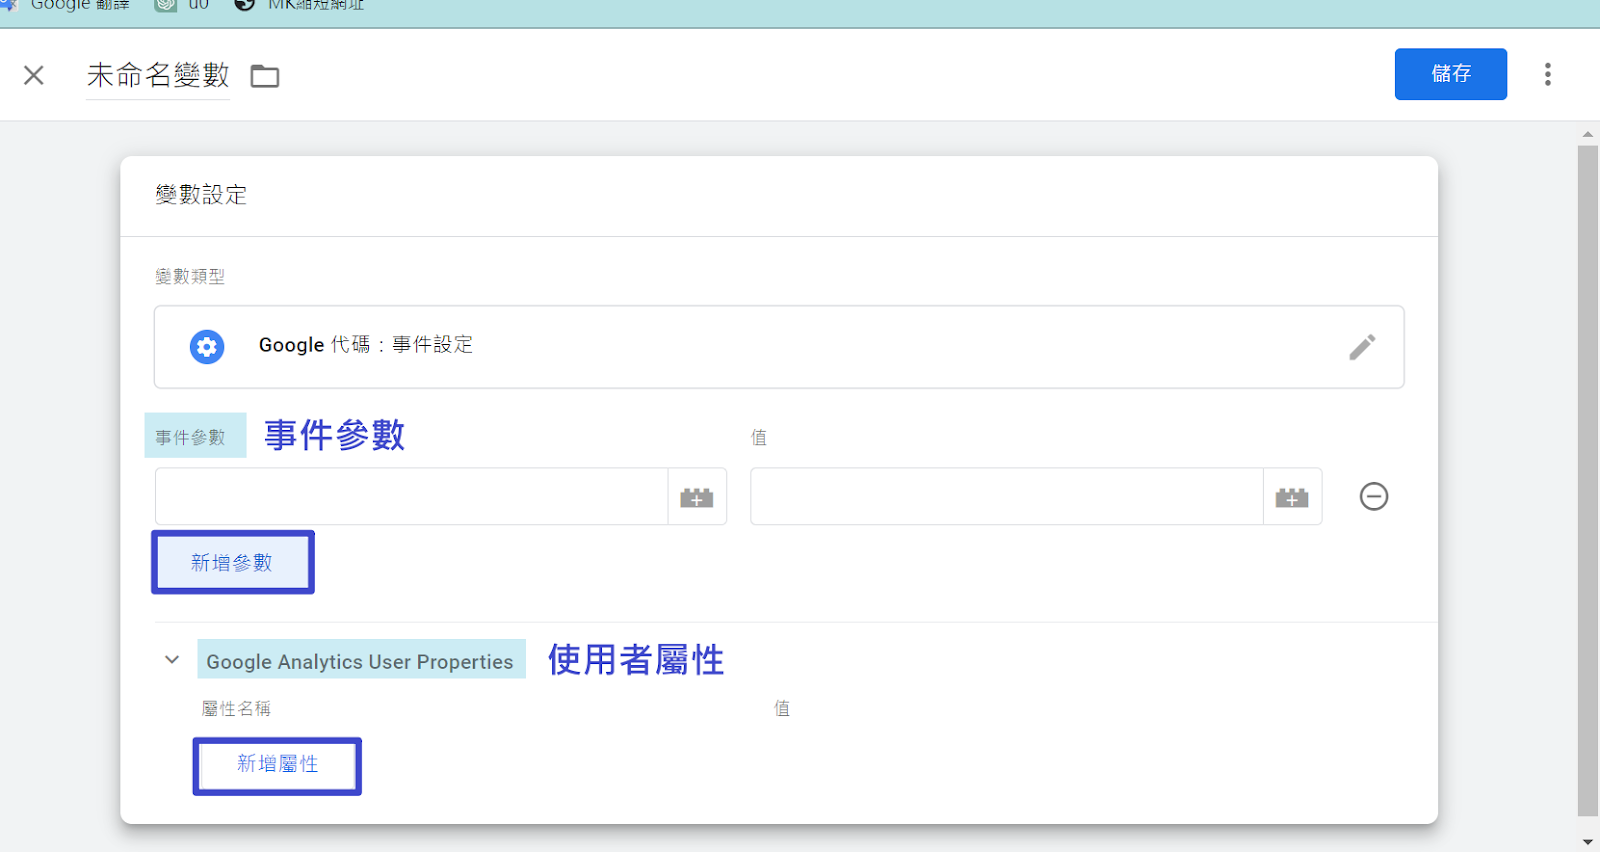
Task: Rename the 未命名變數 title field
Action: coord(158,75)
